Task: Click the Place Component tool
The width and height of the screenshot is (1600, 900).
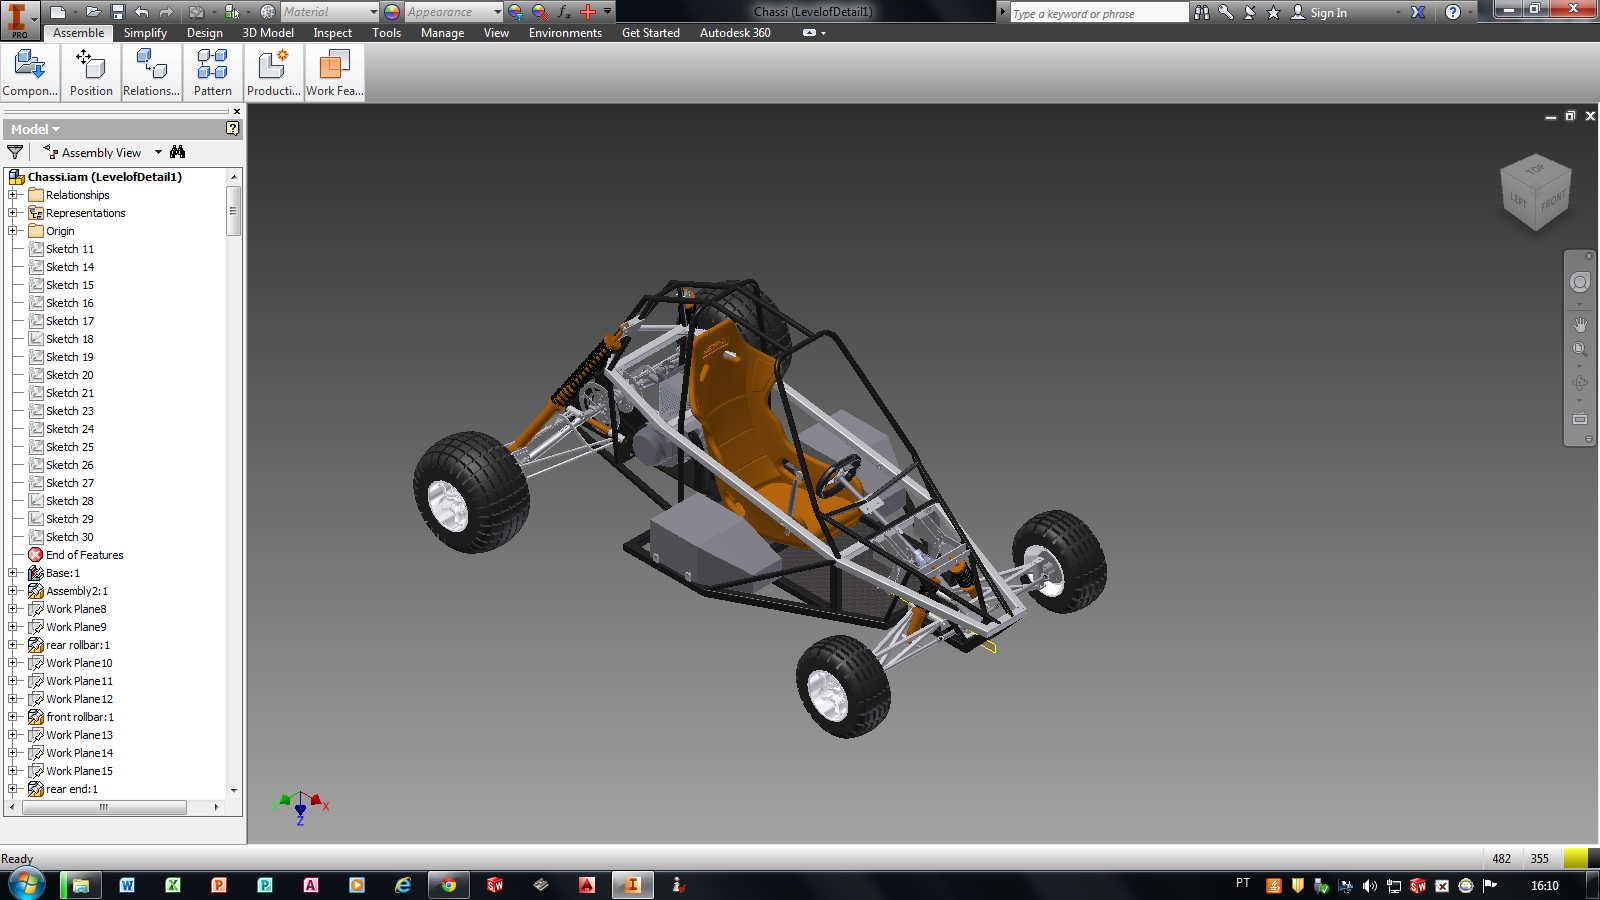Action: (30, 73)
